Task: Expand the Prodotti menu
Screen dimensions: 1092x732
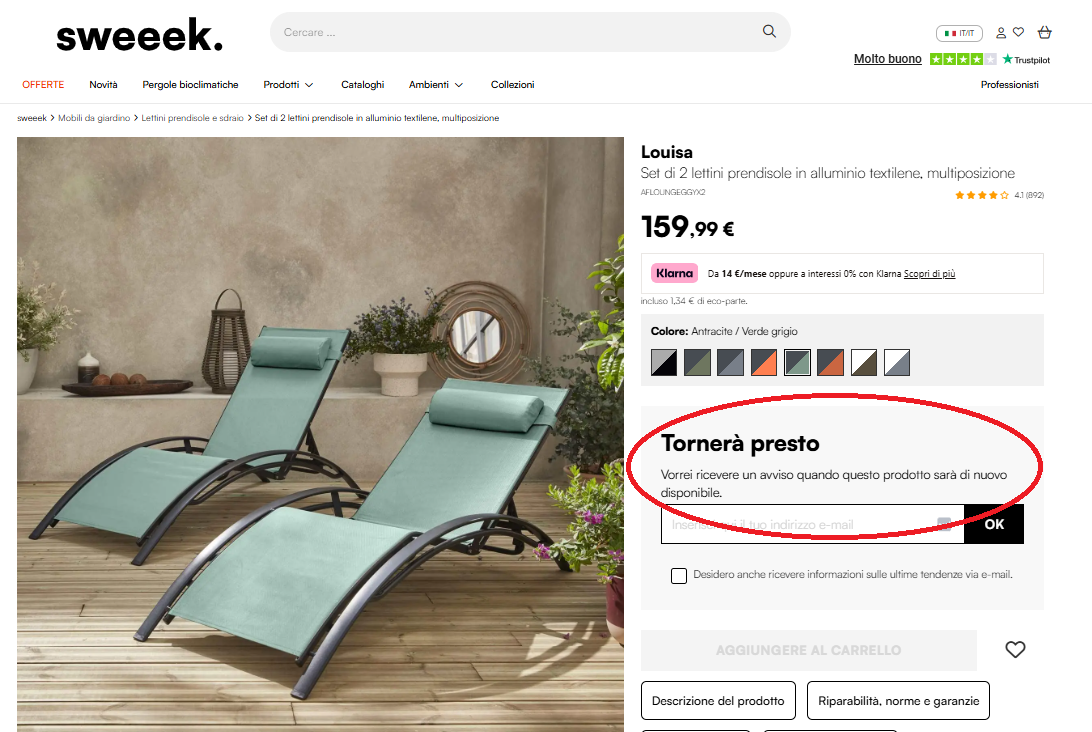Action: [288, 84]
